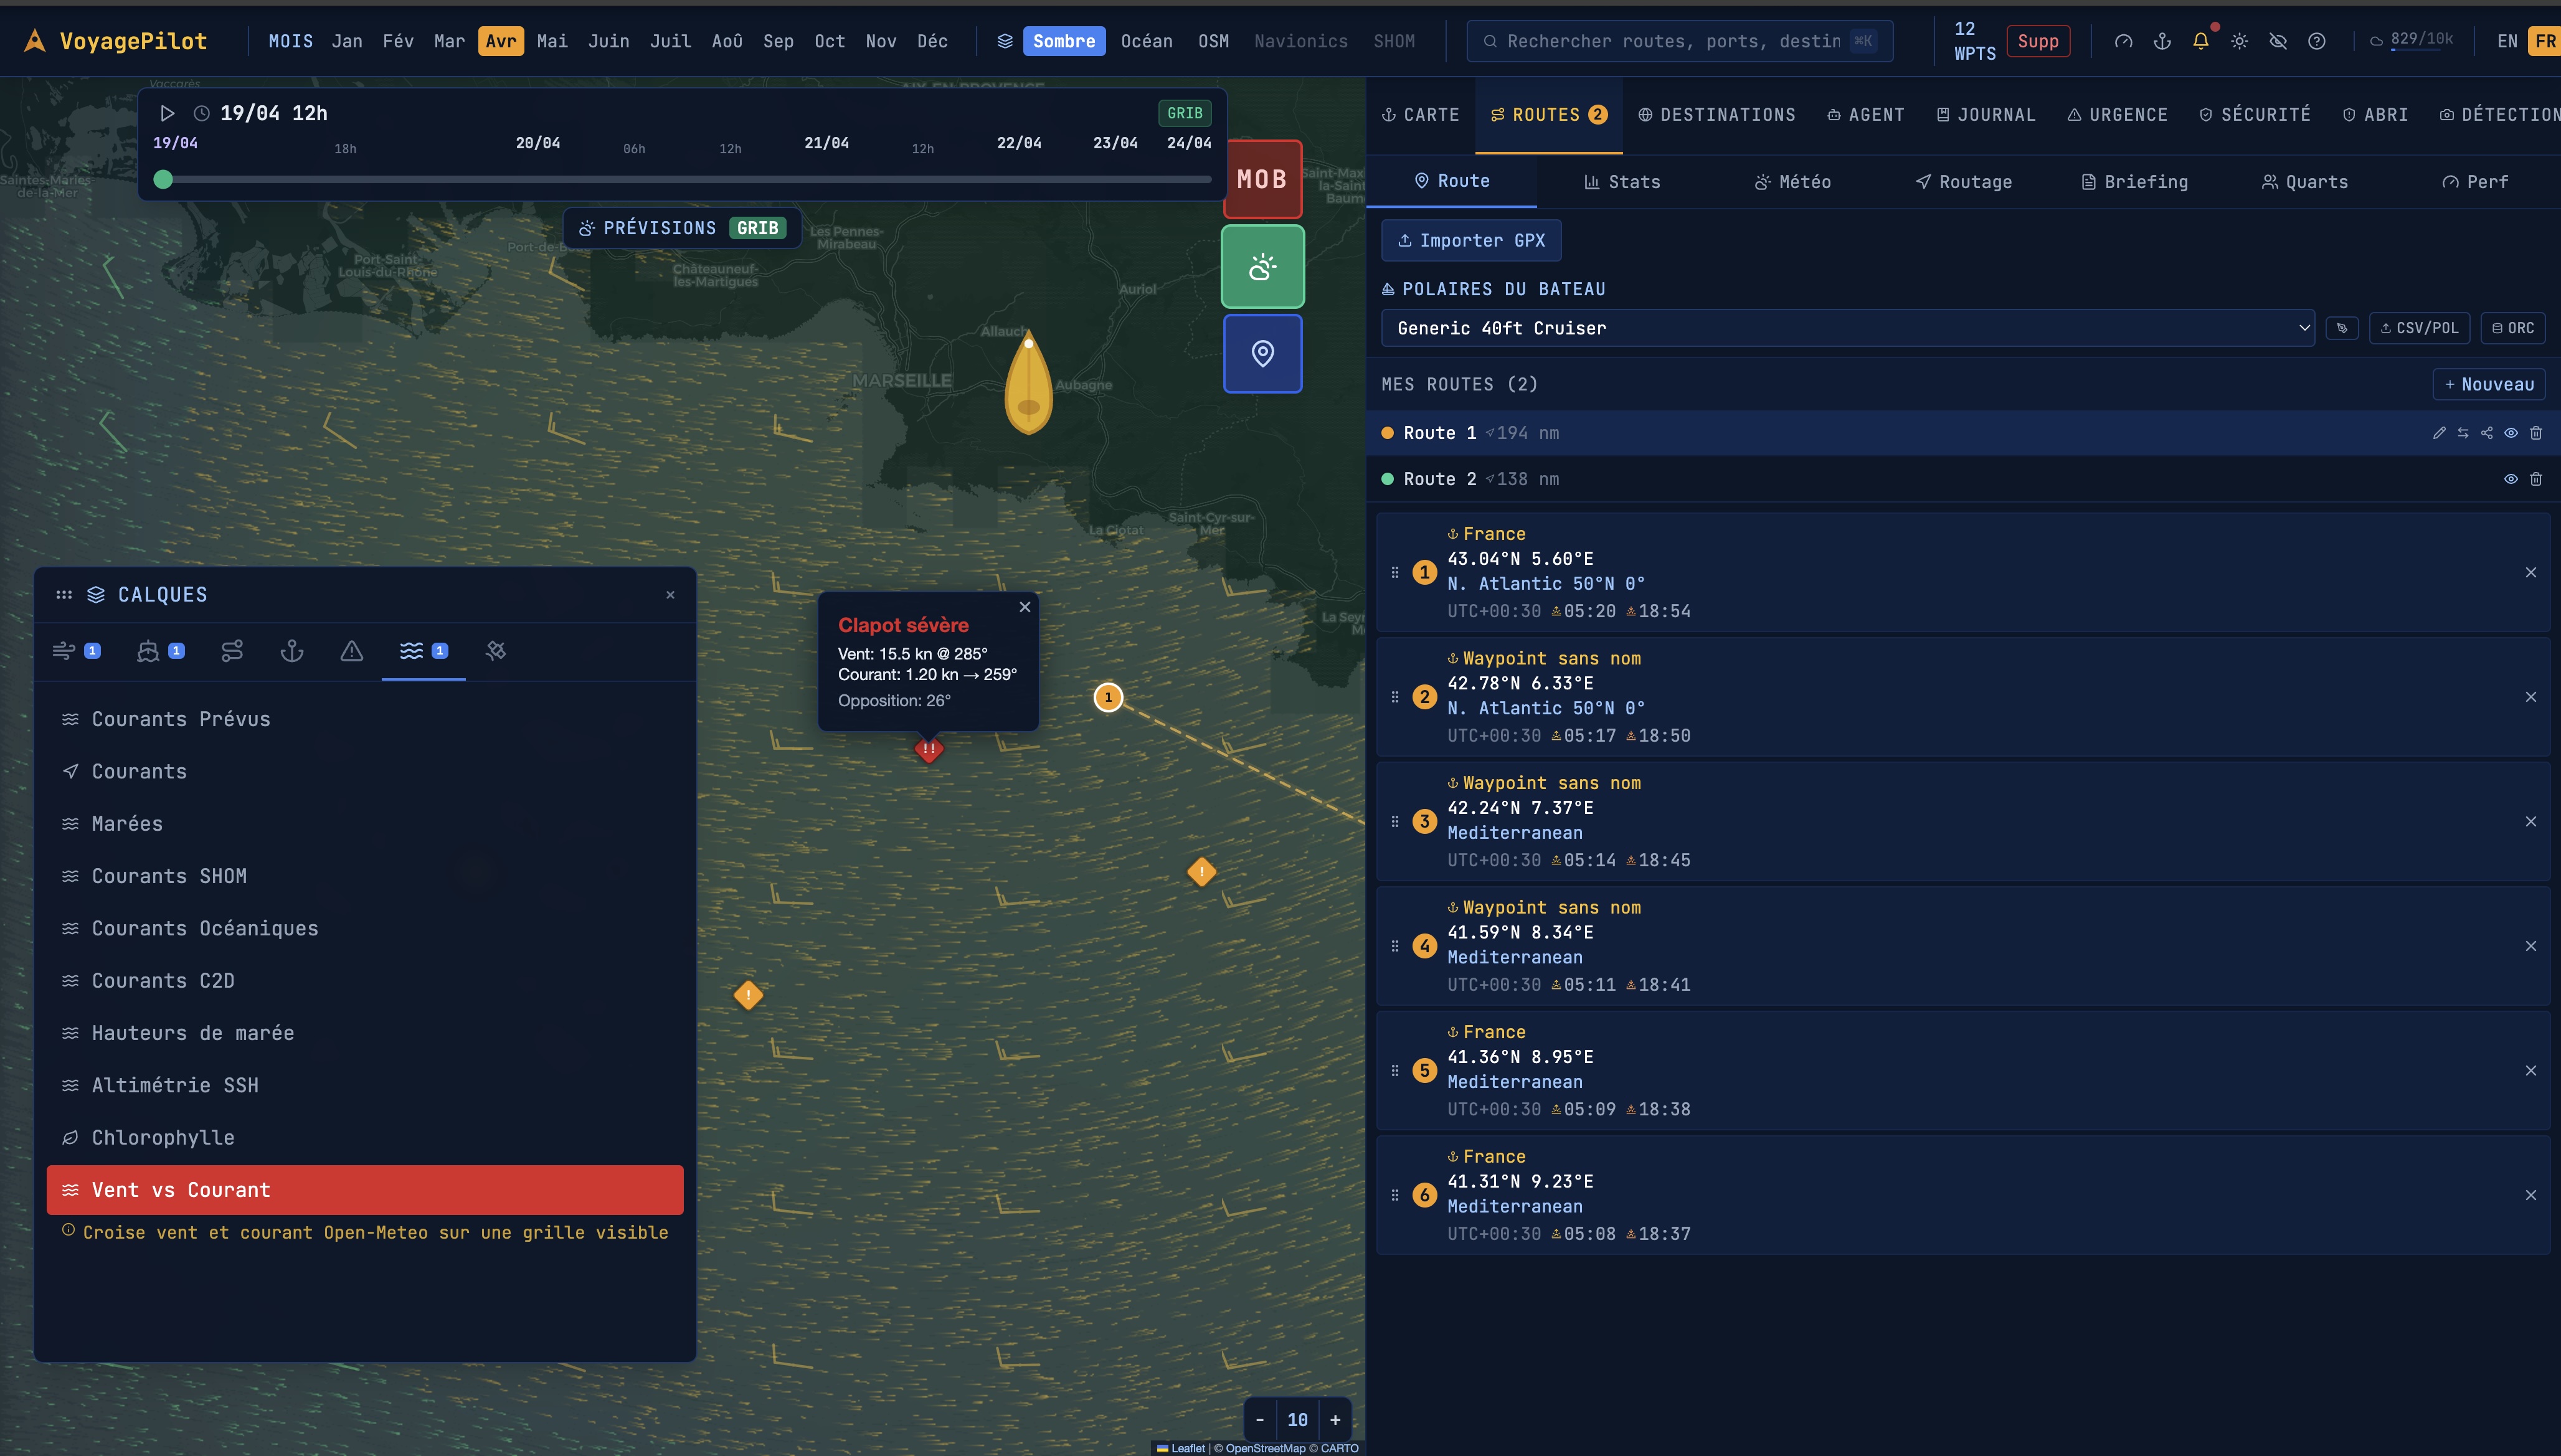2561x1456 pixels.
Task: Select Route 2 row in list
Action: coord(1963,479)
